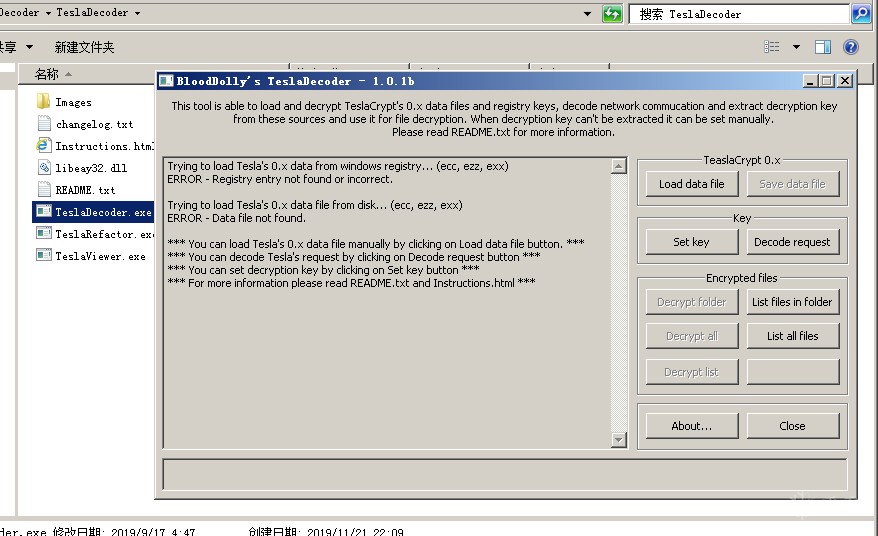Screen dimensions: 878x536
Task: Select the TeslaRefactor.exe file icon
Action: pos(44,234)
